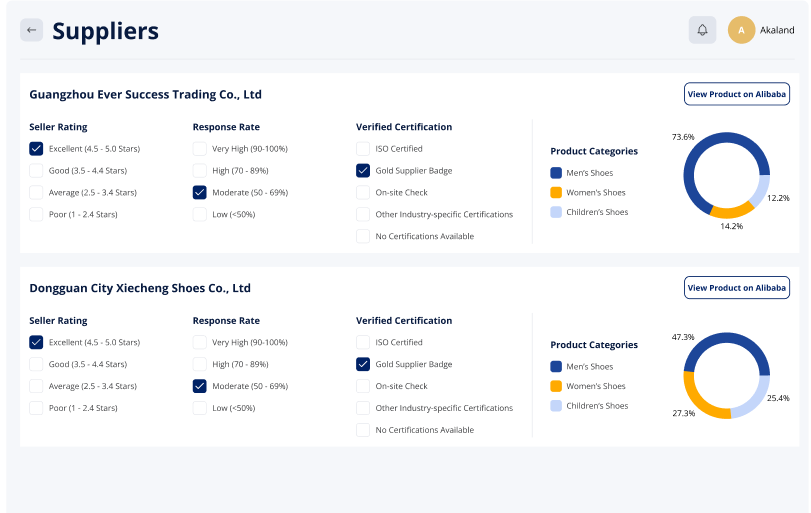The image size is (811, 513).
Task: Click the Akaland user avatar
Action: (x=741, y=30)
